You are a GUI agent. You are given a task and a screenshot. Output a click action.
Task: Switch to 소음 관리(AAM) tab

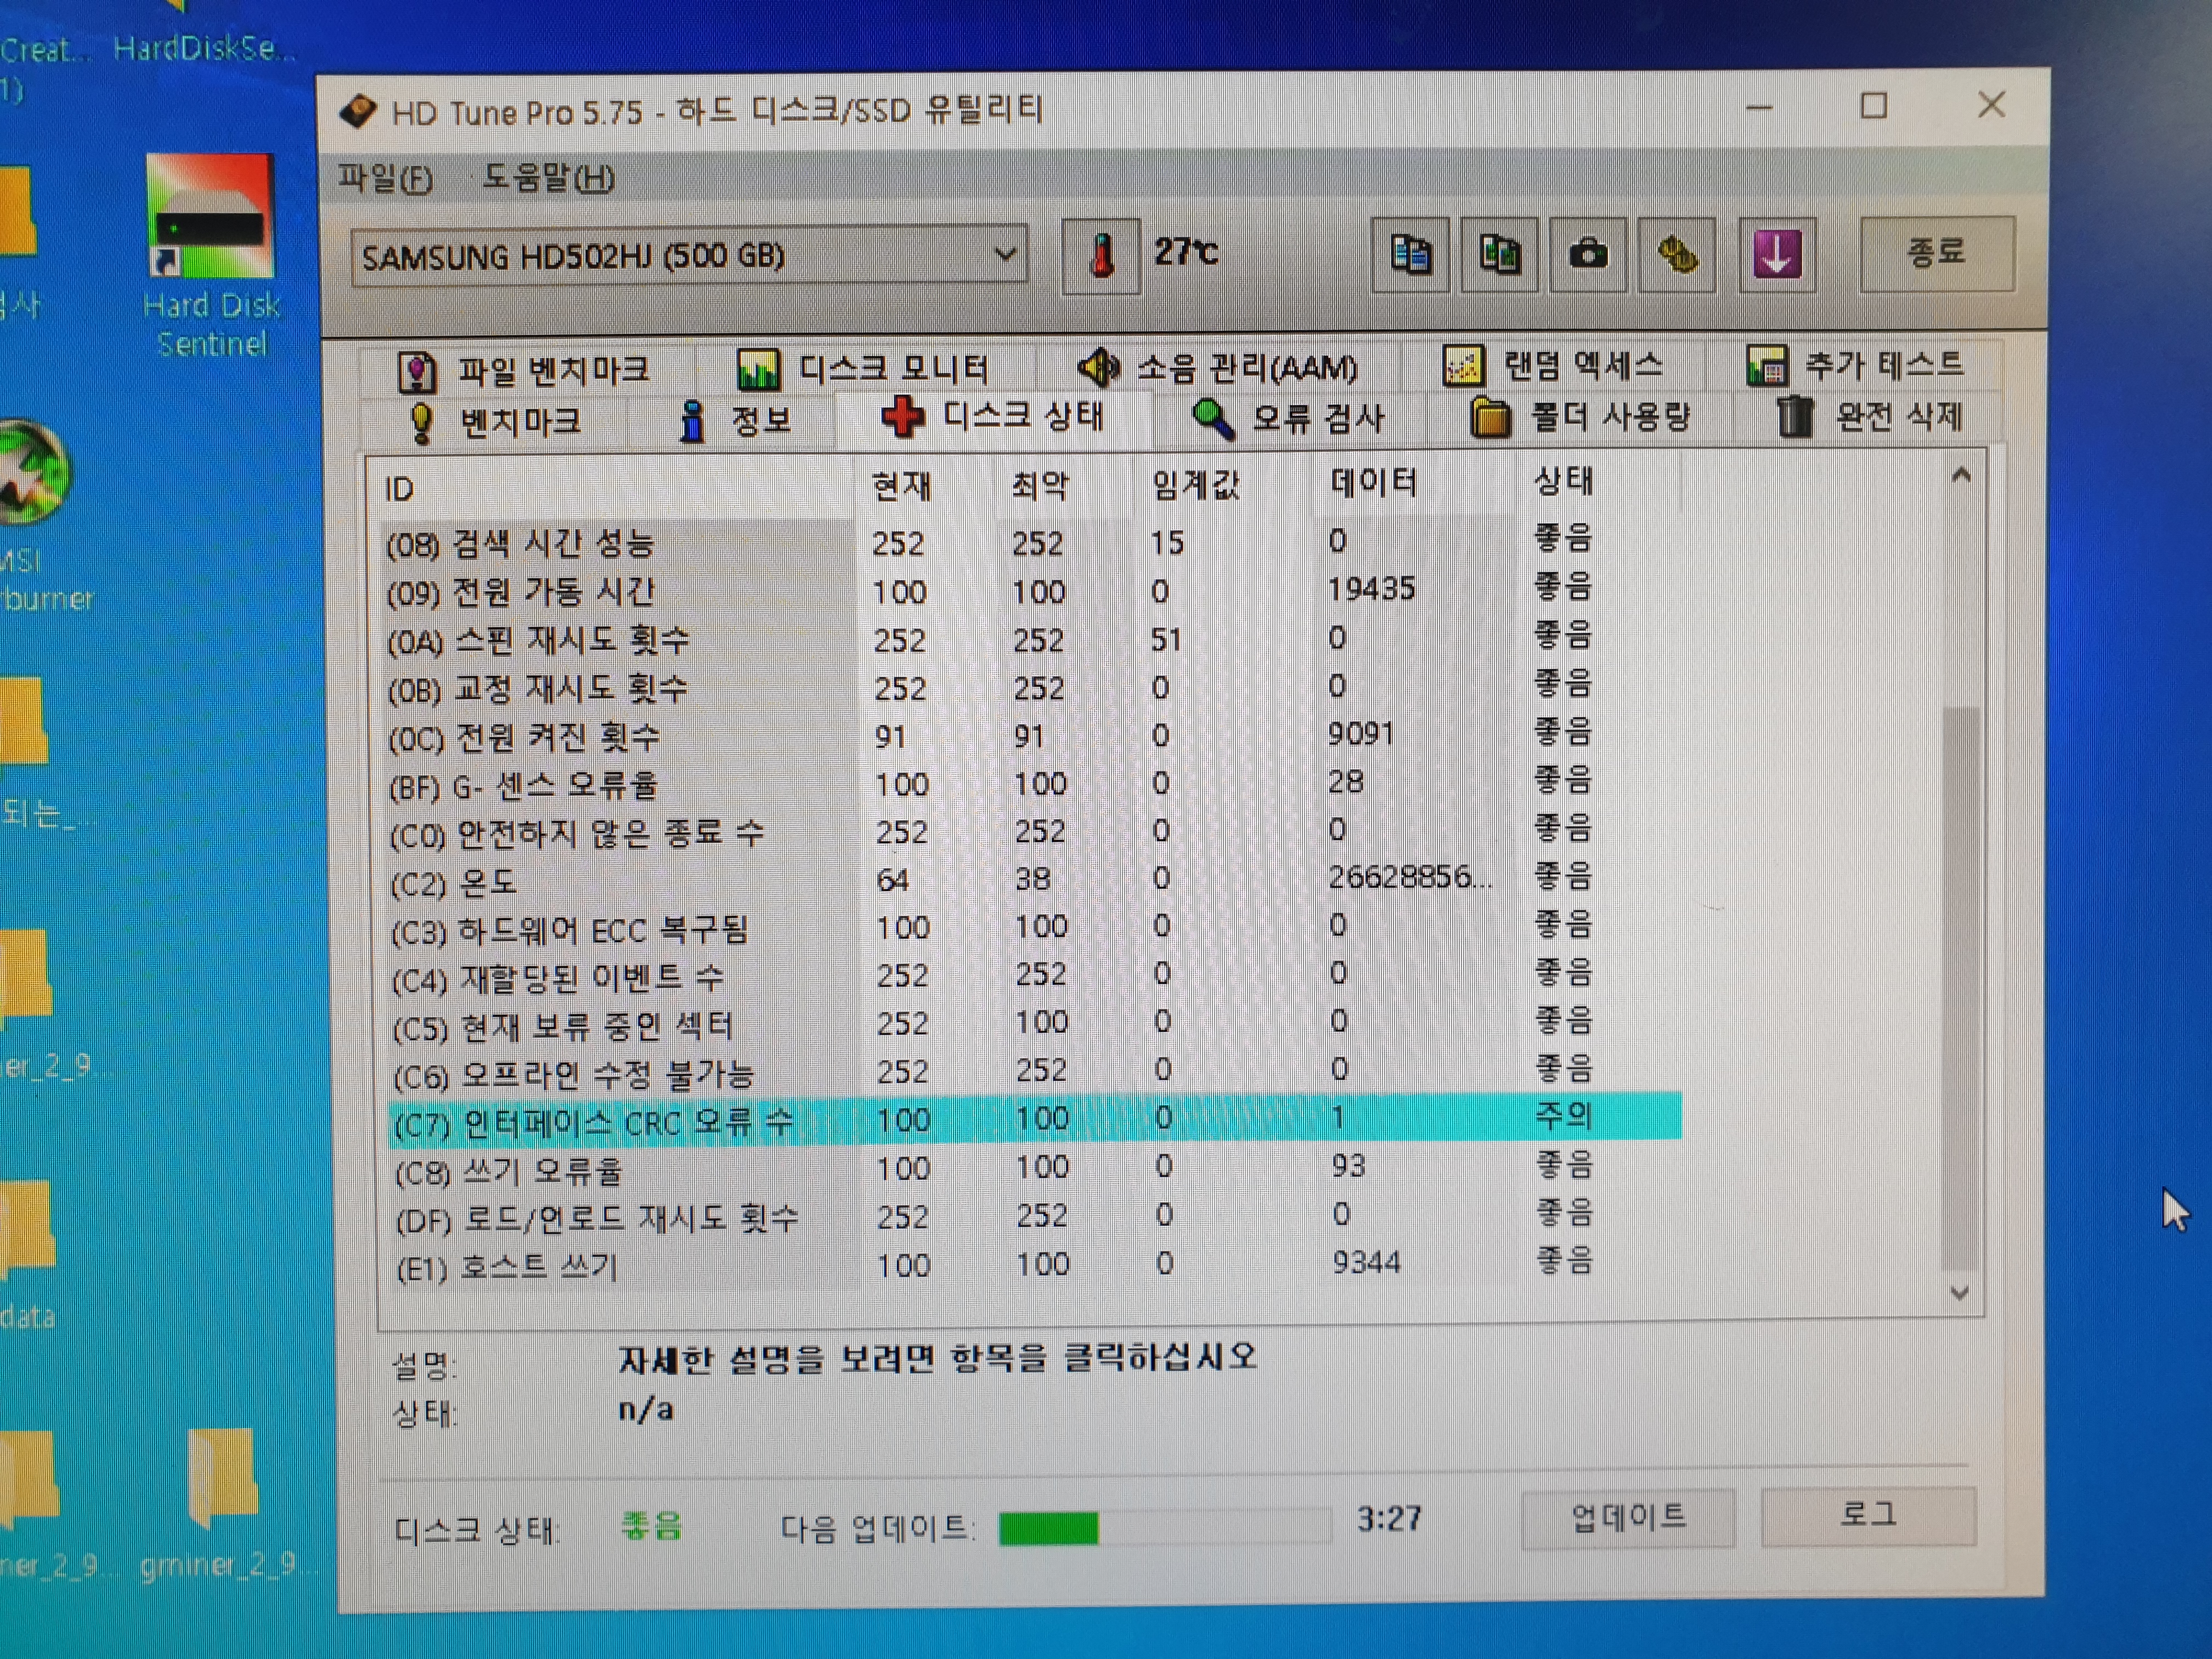[x=1219, y=368]
